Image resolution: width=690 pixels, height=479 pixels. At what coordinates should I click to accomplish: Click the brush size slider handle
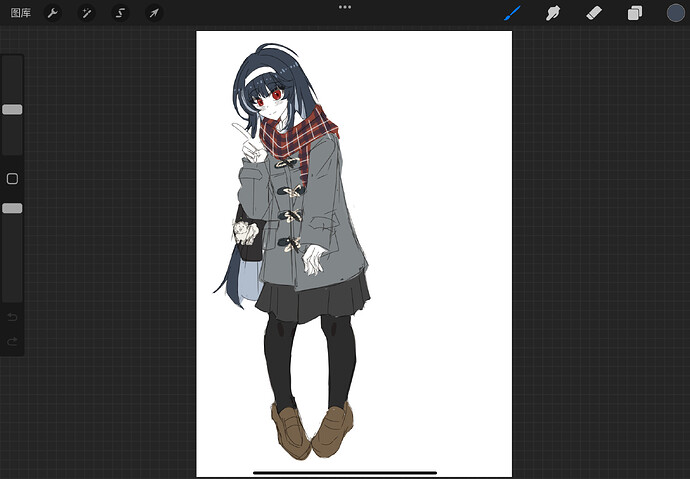[x=12, y=110]
